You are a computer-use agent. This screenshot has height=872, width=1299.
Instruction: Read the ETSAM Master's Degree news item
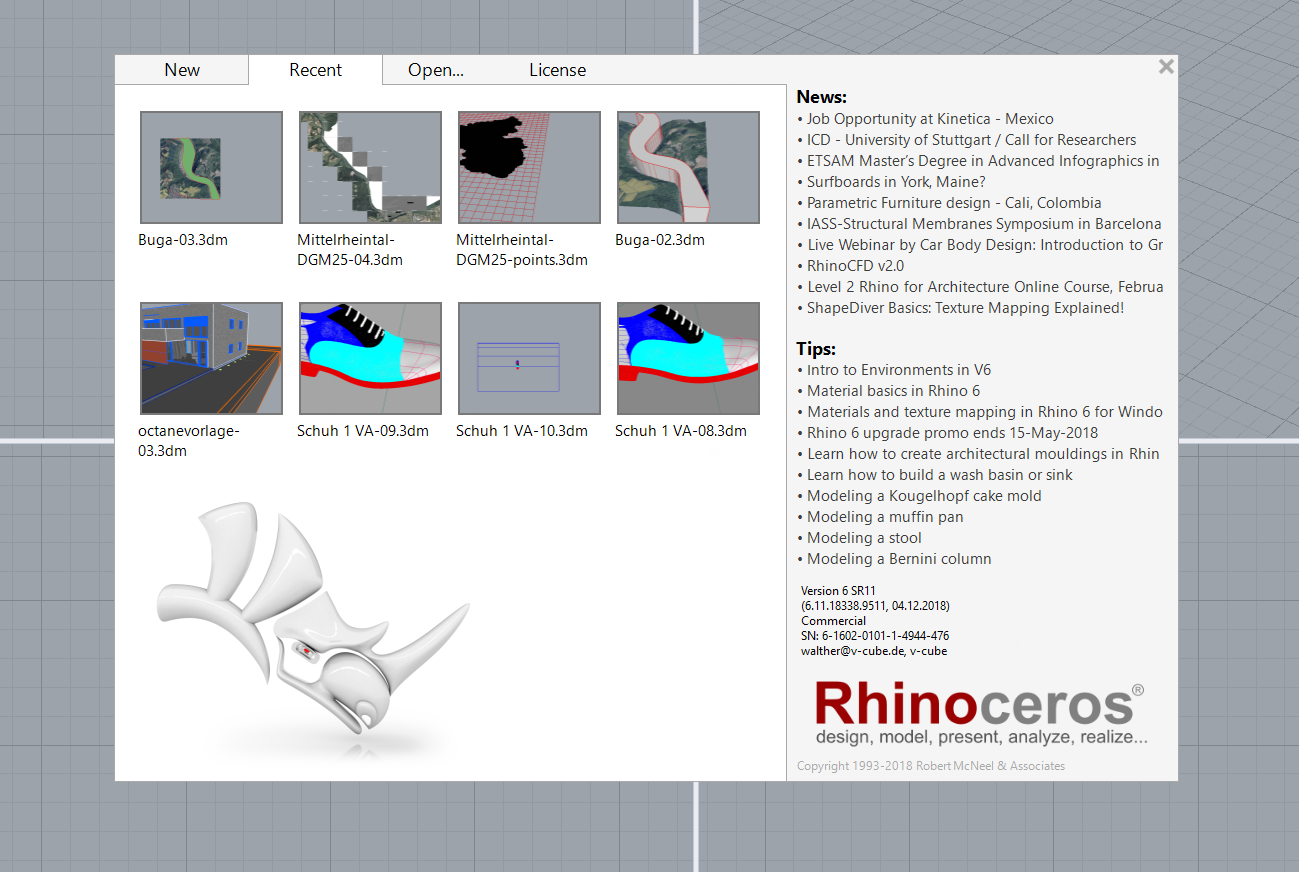point(983,161)
